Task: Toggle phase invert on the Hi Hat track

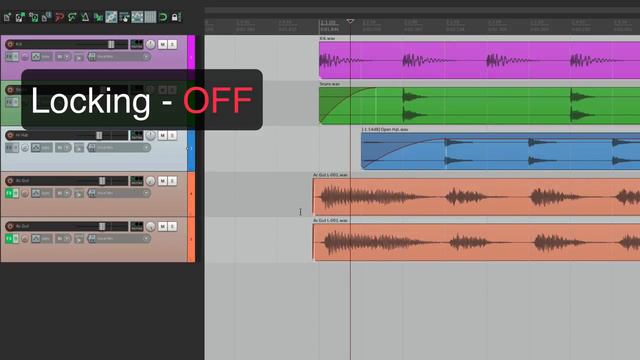Action: point(25,147)
